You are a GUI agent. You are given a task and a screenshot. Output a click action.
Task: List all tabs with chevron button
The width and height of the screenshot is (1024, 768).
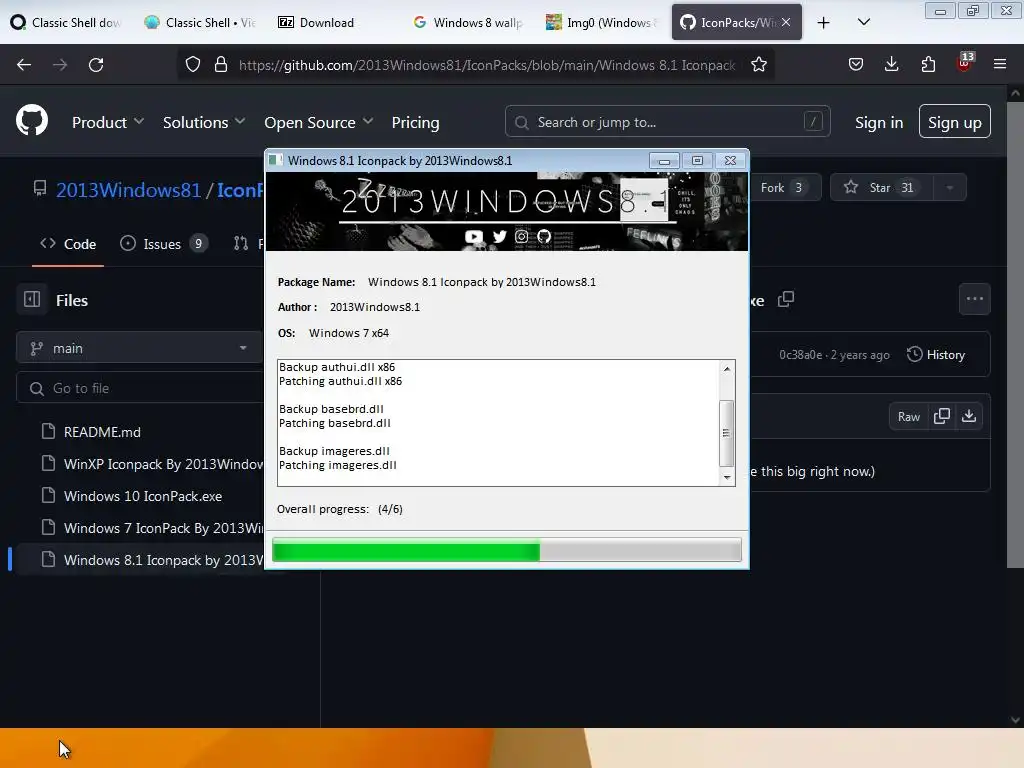pos(863,22)
